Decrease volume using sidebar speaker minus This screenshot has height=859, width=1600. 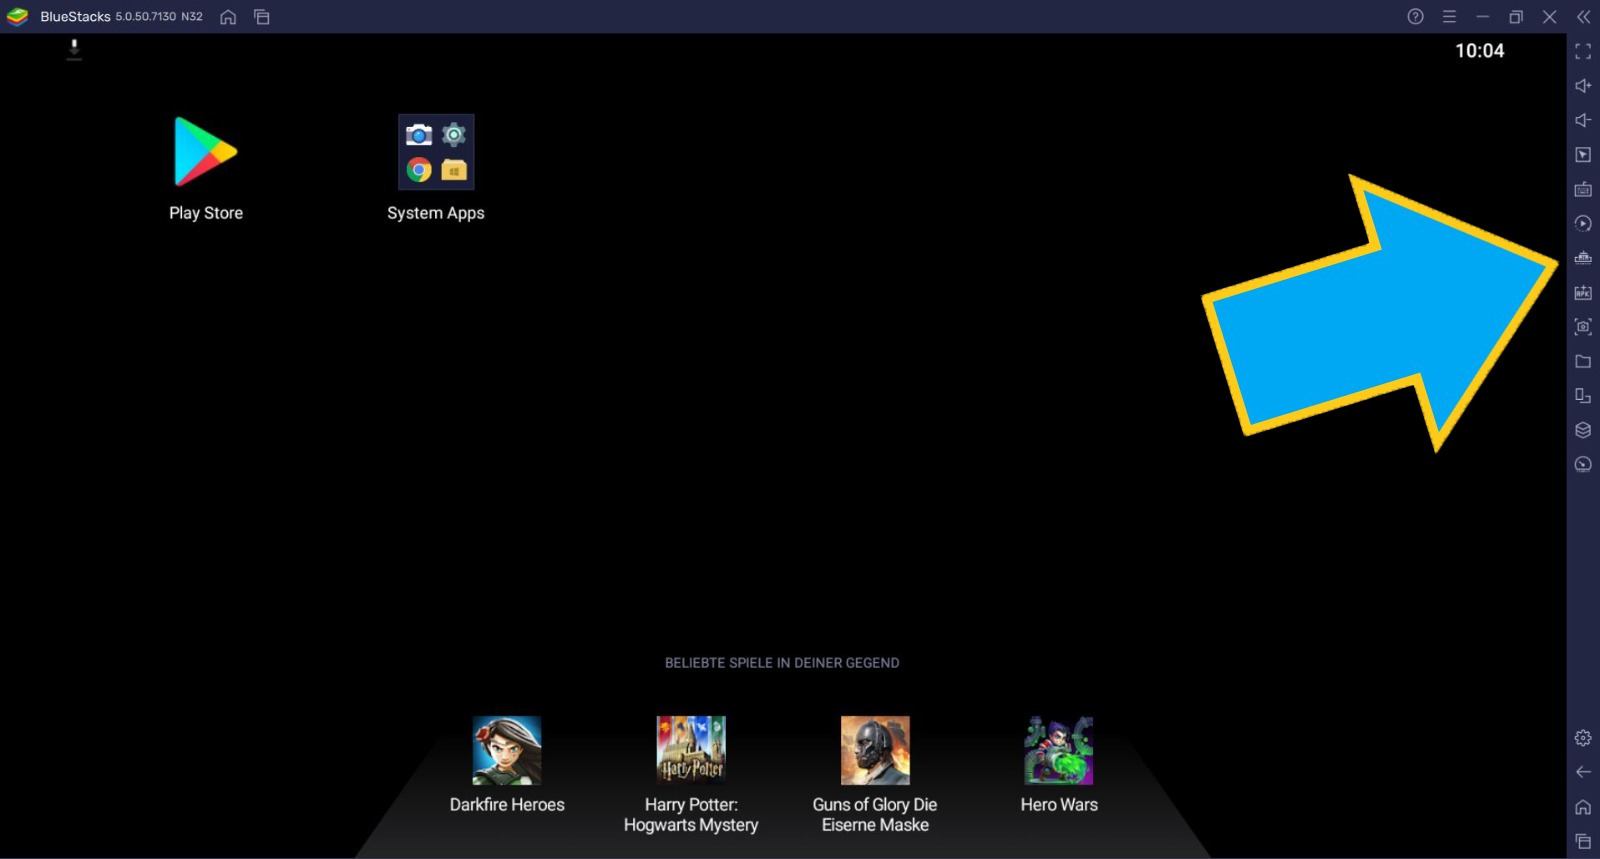point(1583,120)
